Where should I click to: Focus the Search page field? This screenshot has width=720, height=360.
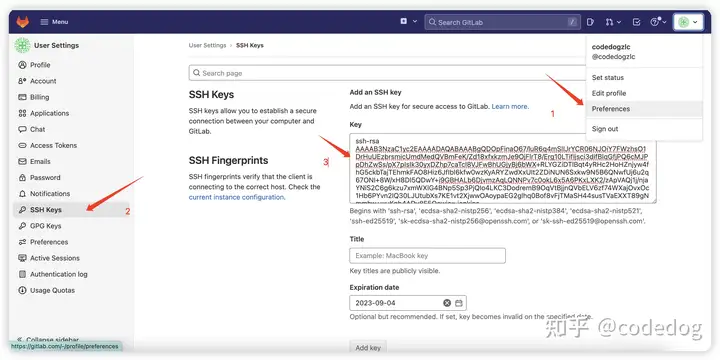pos(388,73)
